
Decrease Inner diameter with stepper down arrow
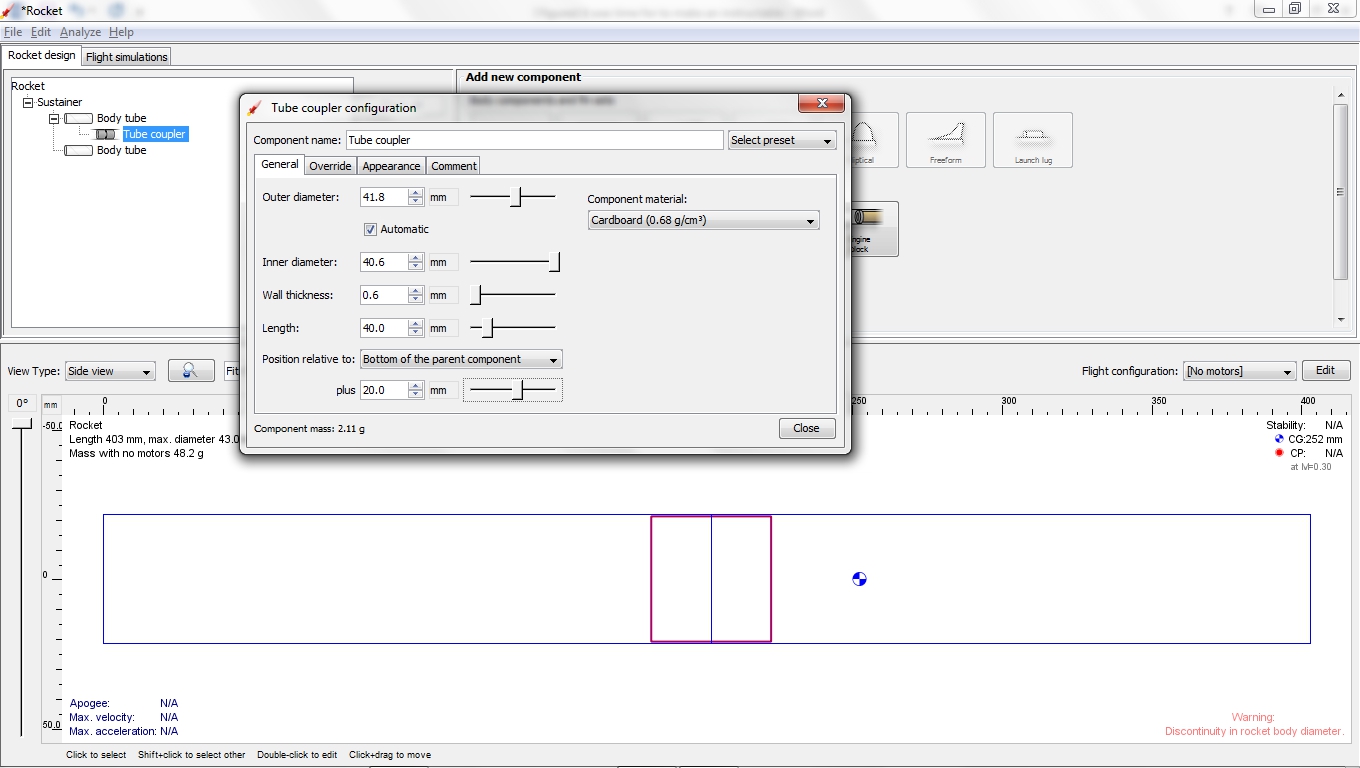tap(416, 267)
